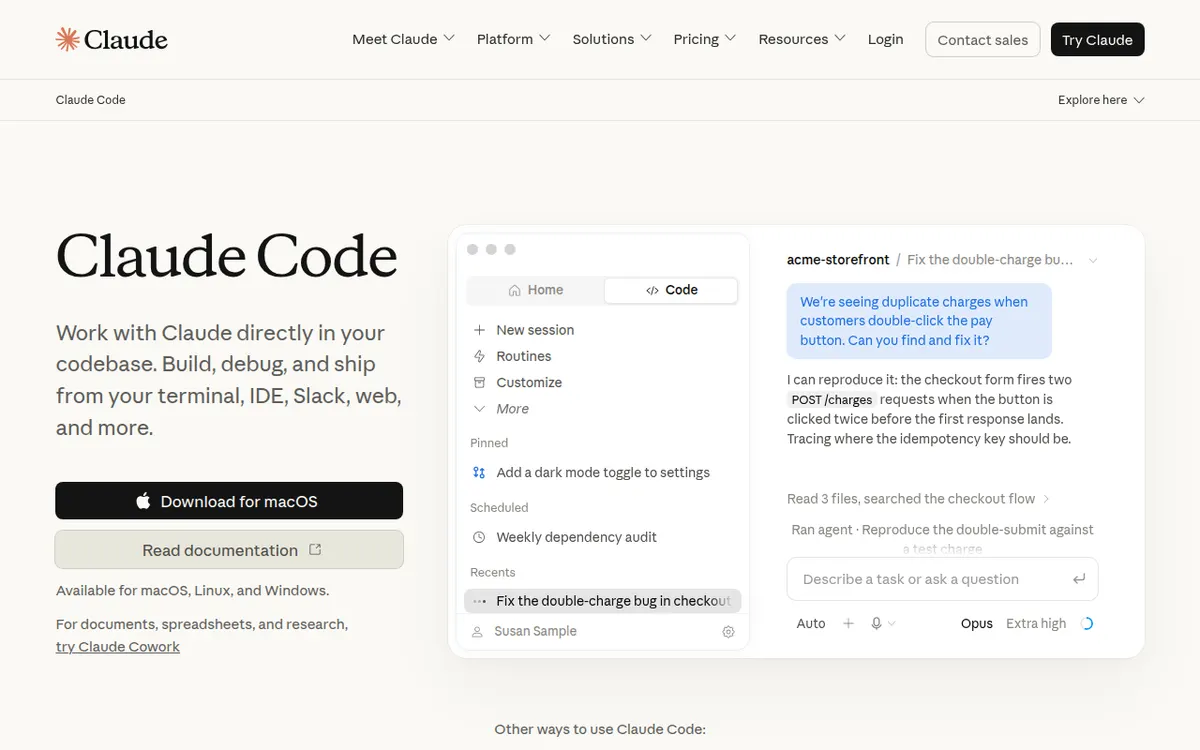This screenshot has width=1200, height=750.
Task: Click the enter arrow icon in task input
Action: (1079, 579)
